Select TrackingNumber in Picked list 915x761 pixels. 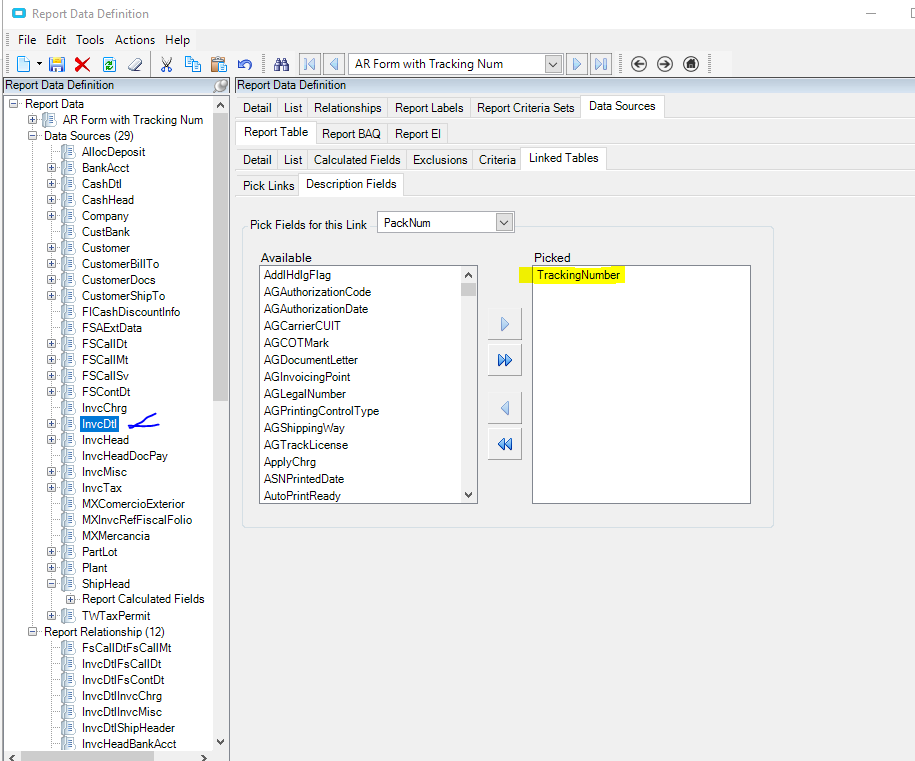tap(578, 275)
